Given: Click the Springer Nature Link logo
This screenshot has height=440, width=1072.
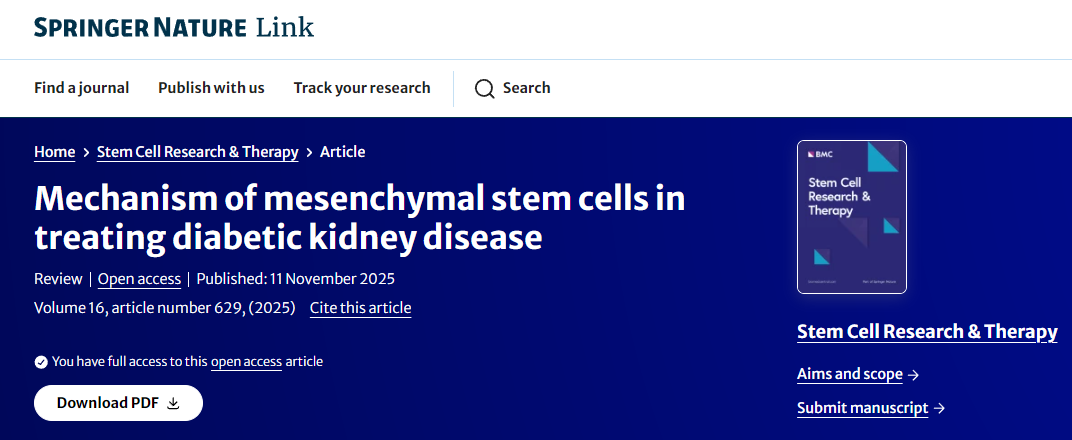Looking at the screenshot, I should pos(174,28).
